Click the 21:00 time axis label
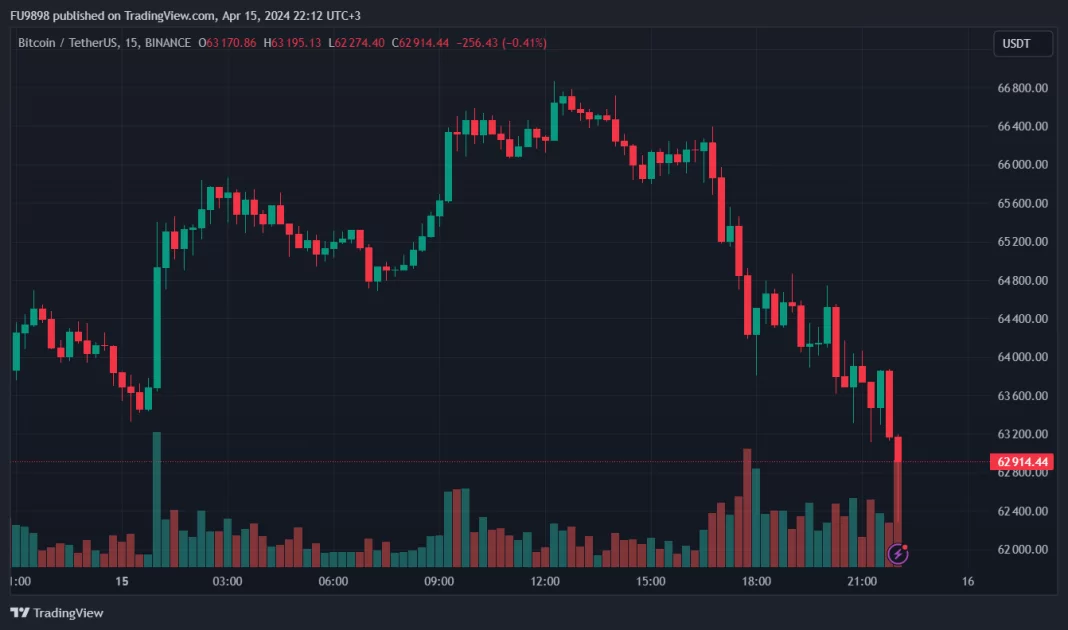 click(862, 581)
